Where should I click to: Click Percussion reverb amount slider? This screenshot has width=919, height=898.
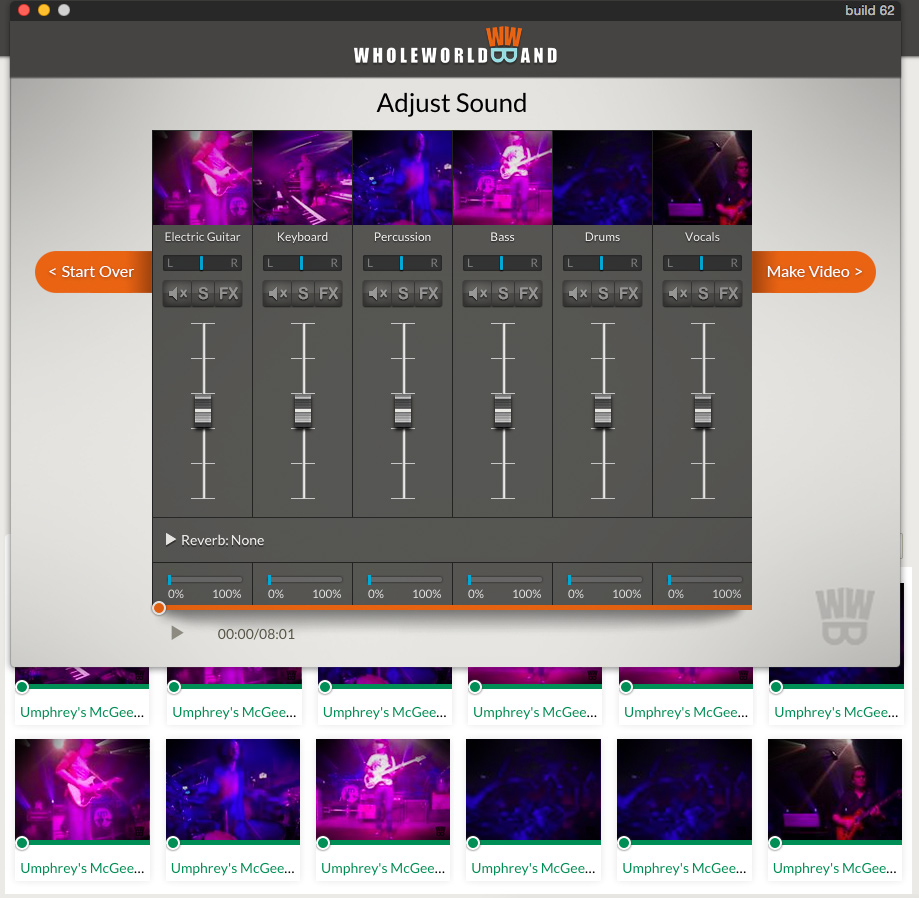click(404, 580)
